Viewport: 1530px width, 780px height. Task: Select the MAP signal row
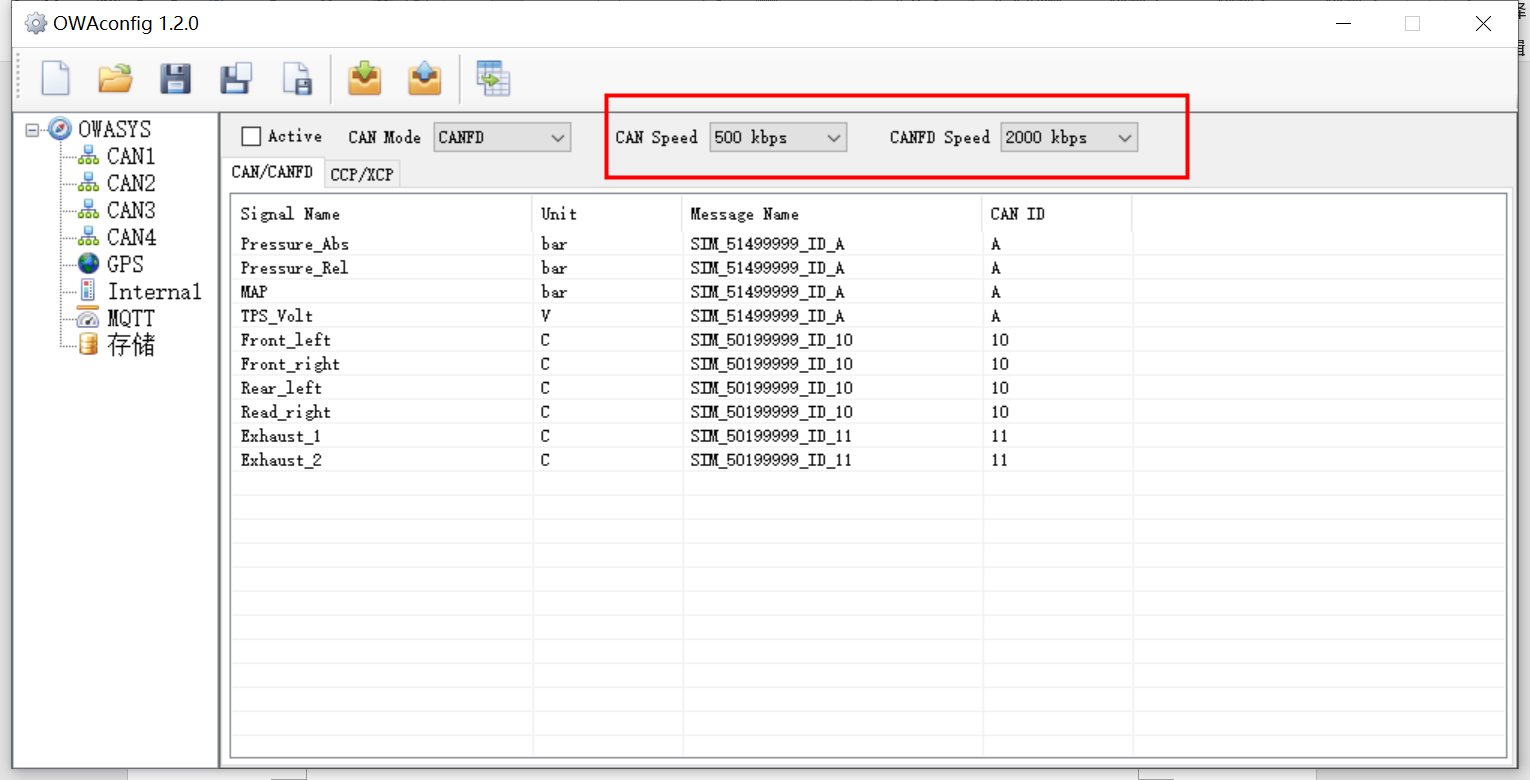[868, 292]
